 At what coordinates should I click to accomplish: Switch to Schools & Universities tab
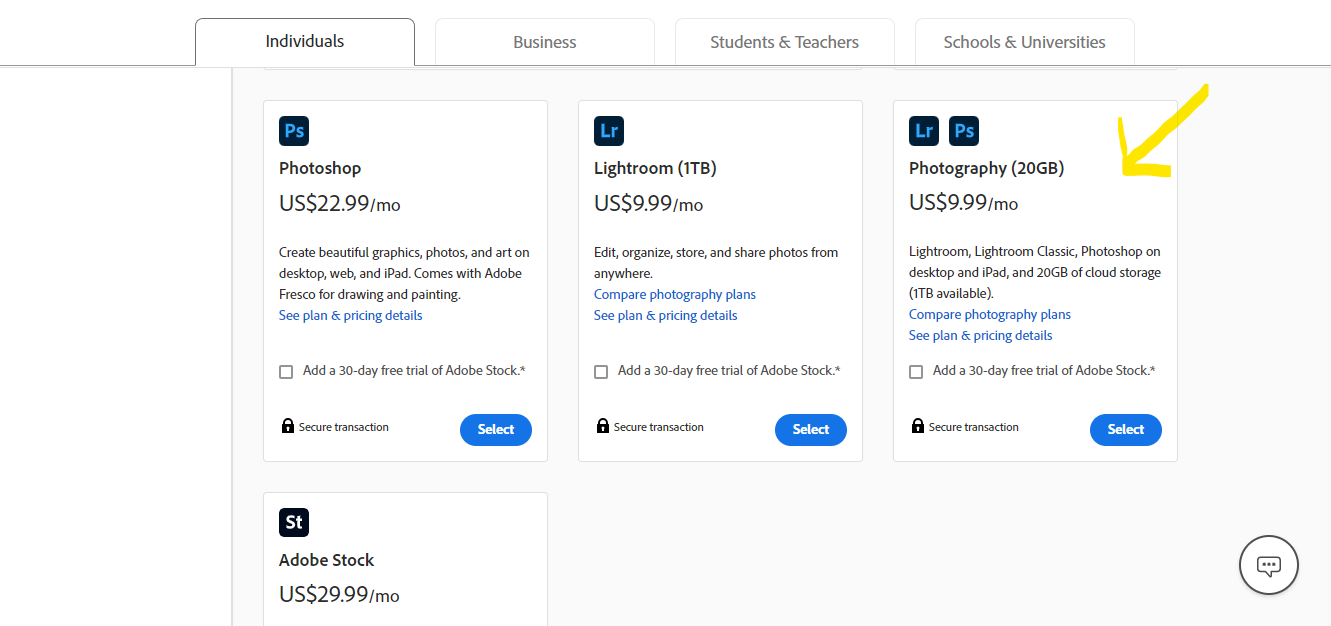tap(1025, 42)
